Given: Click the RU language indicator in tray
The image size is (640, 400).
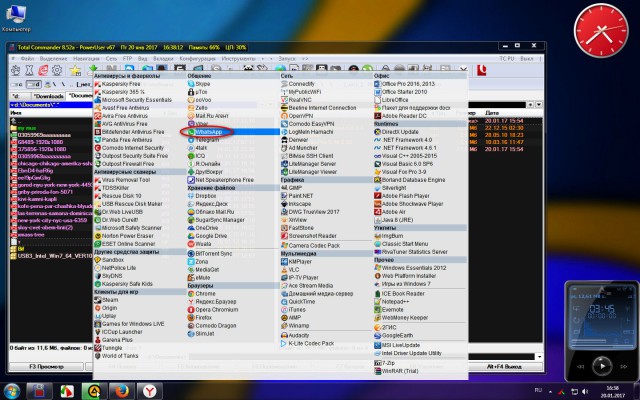Looking at the screenshot, I should pos(538,391).
